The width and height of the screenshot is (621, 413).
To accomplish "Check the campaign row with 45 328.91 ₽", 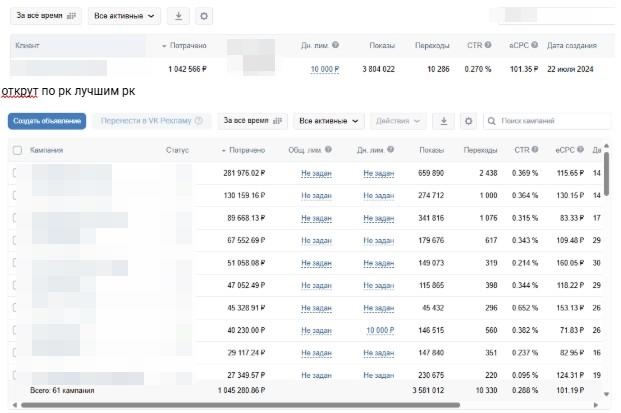I will point(15,308).
